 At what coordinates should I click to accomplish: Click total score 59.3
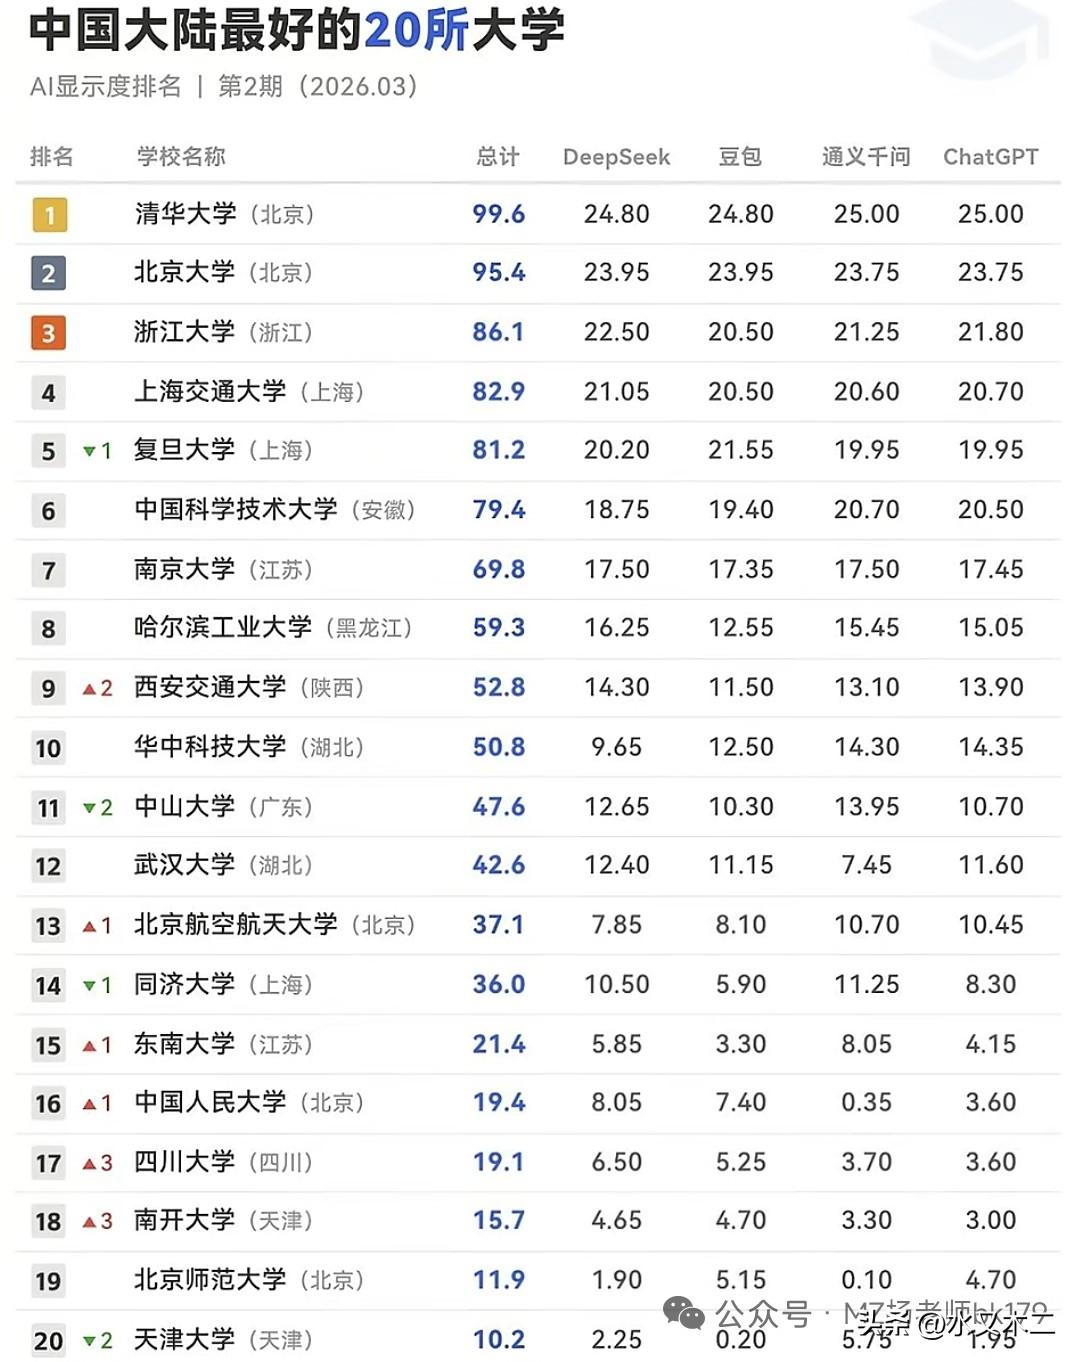tap(499, 628)
